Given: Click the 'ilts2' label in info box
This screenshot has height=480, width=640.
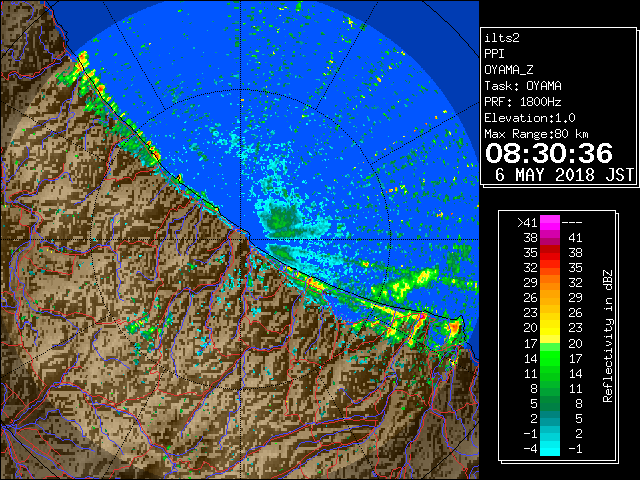Looking at the screenshot, I should [x=502, y=38].
